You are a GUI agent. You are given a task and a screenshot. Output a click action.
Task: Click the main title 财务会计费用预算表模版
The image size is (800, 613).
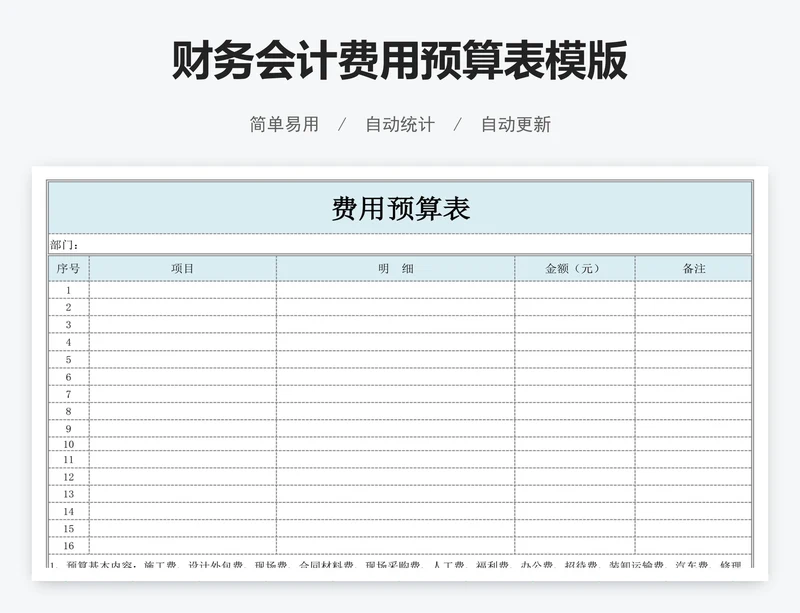[x=399, y=61]
